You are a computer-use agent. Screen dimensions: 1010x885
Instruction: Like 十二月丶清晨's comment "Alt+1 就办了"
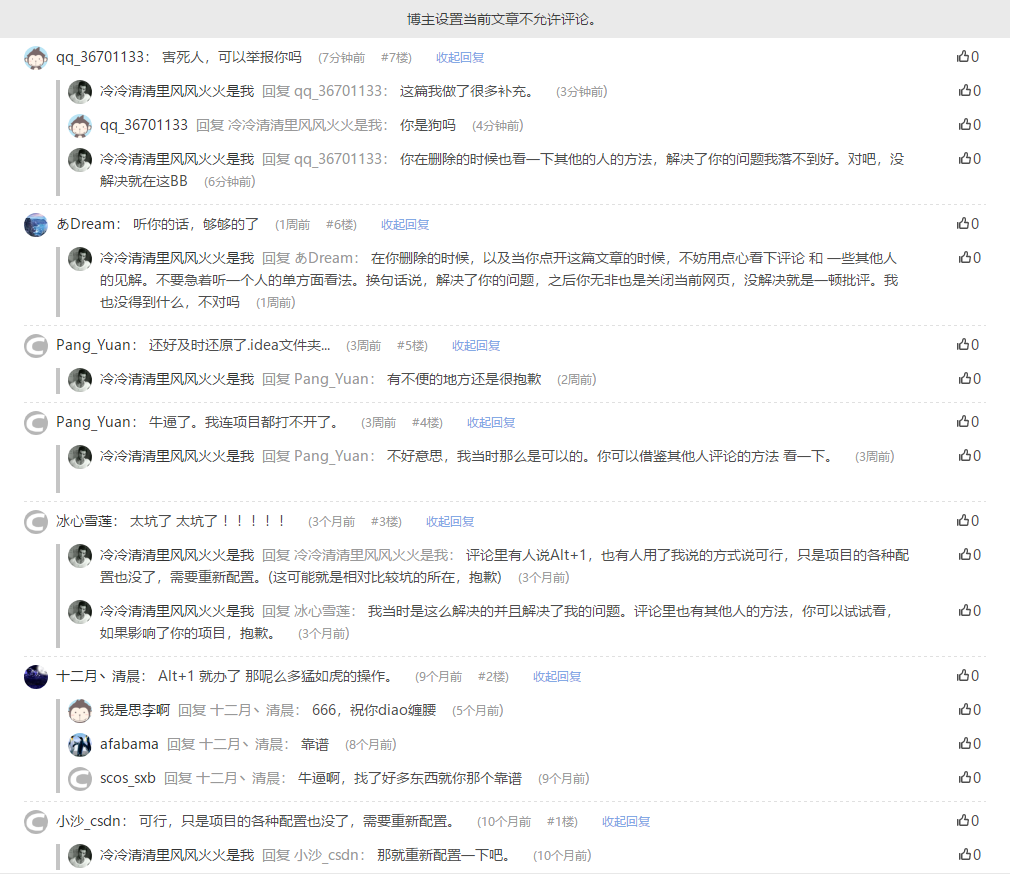[967, 676]
